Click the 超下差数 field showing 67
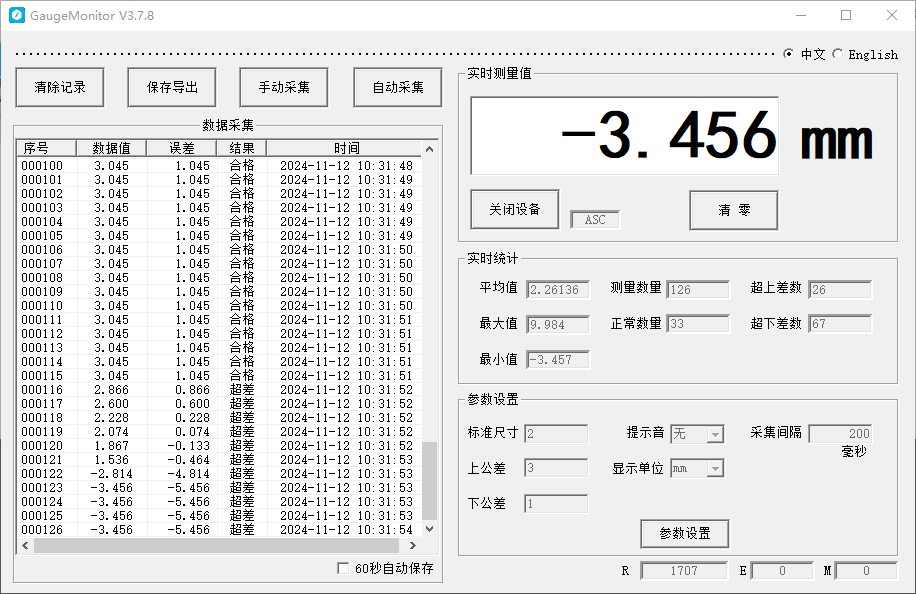 840,324
